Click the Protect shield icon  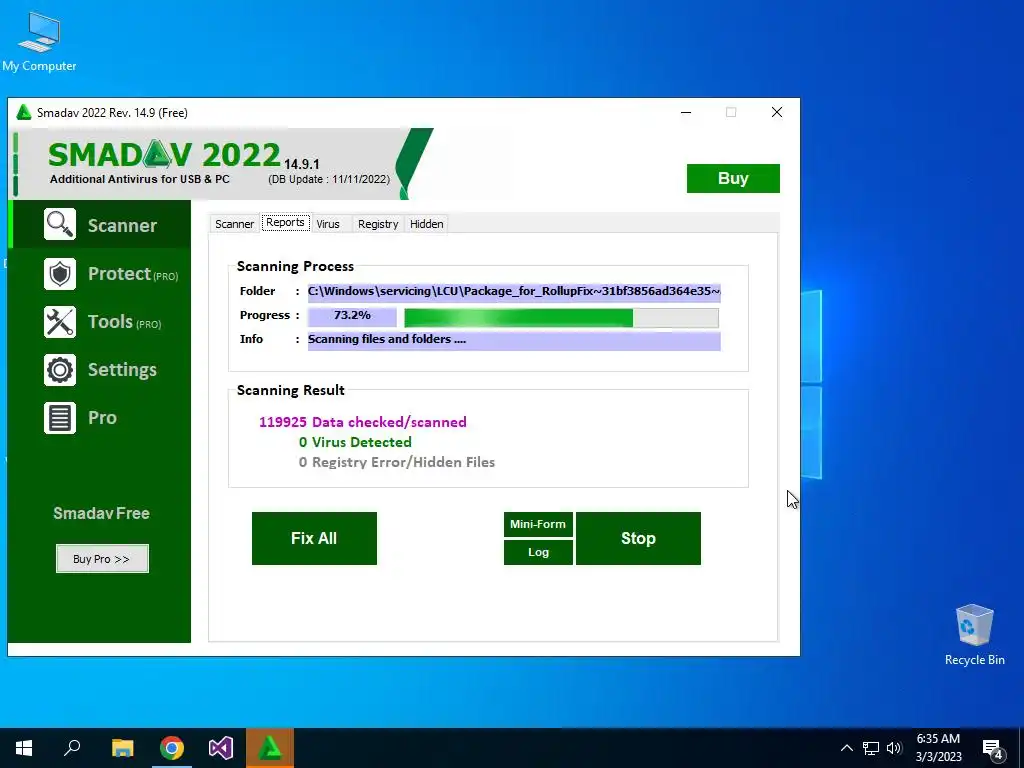(x=60, y=274)
